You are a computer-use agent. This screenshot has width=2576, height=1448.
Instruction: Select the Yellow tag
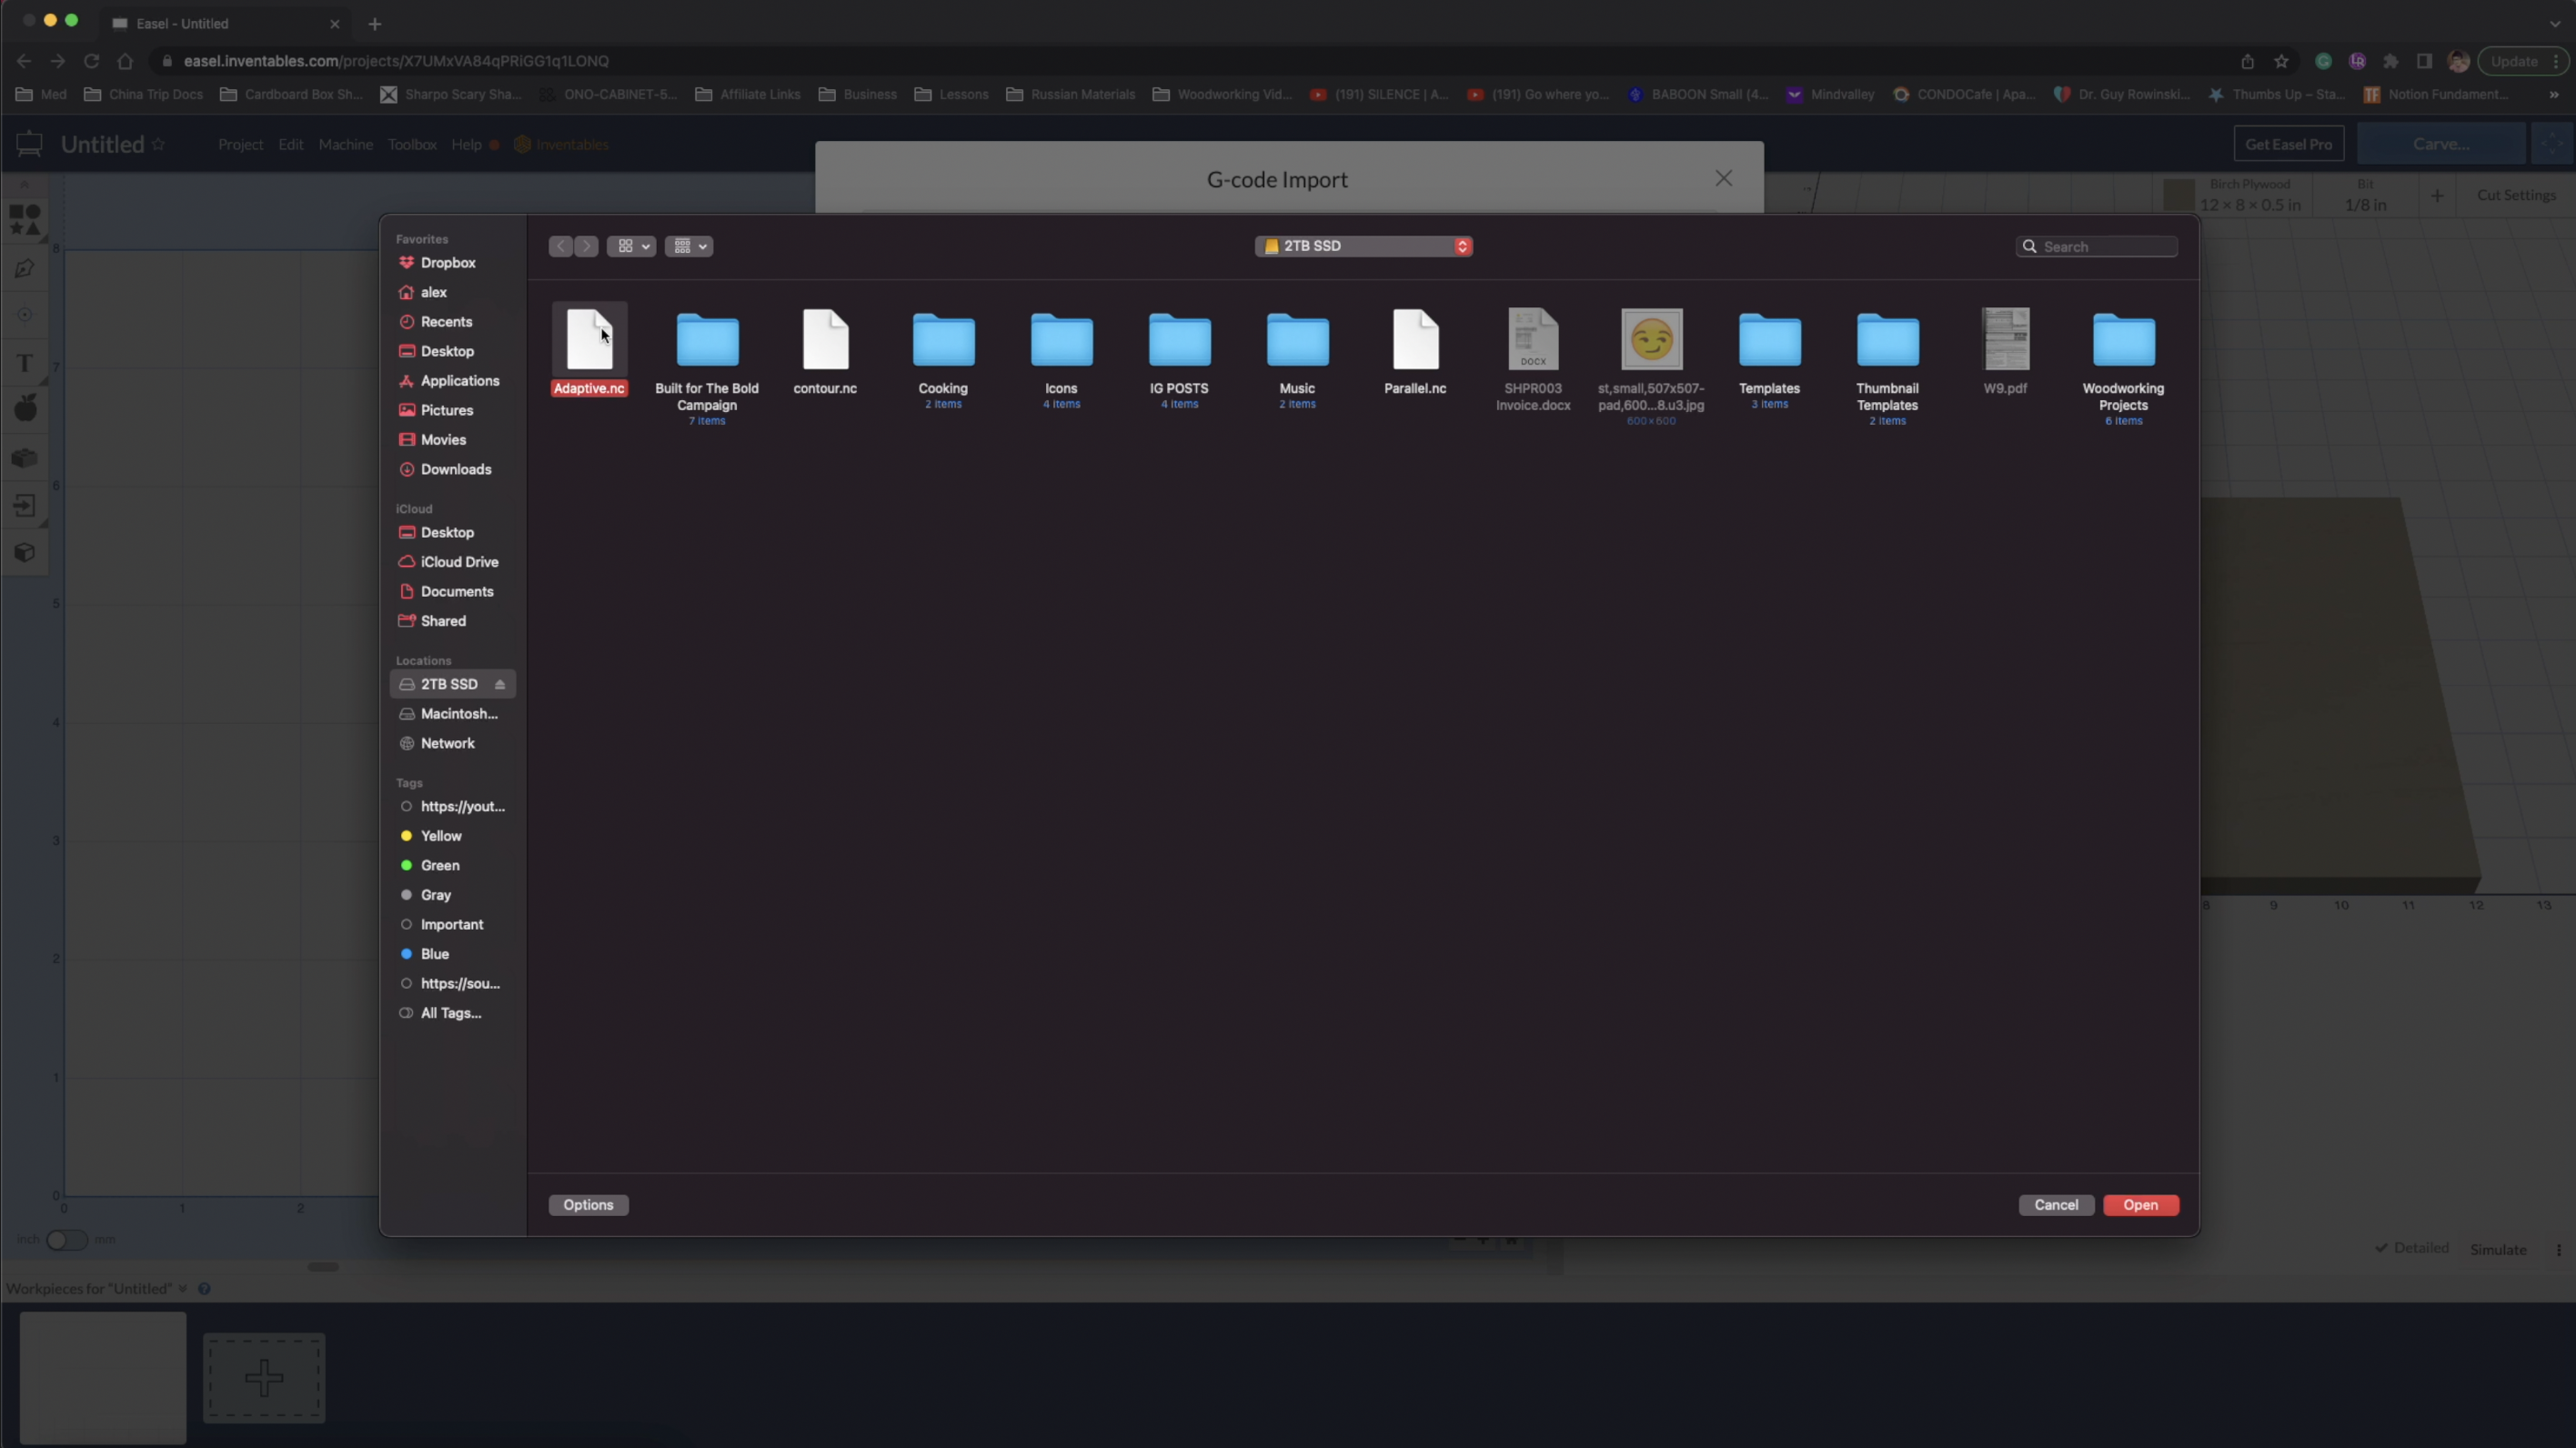pos(440,836)
